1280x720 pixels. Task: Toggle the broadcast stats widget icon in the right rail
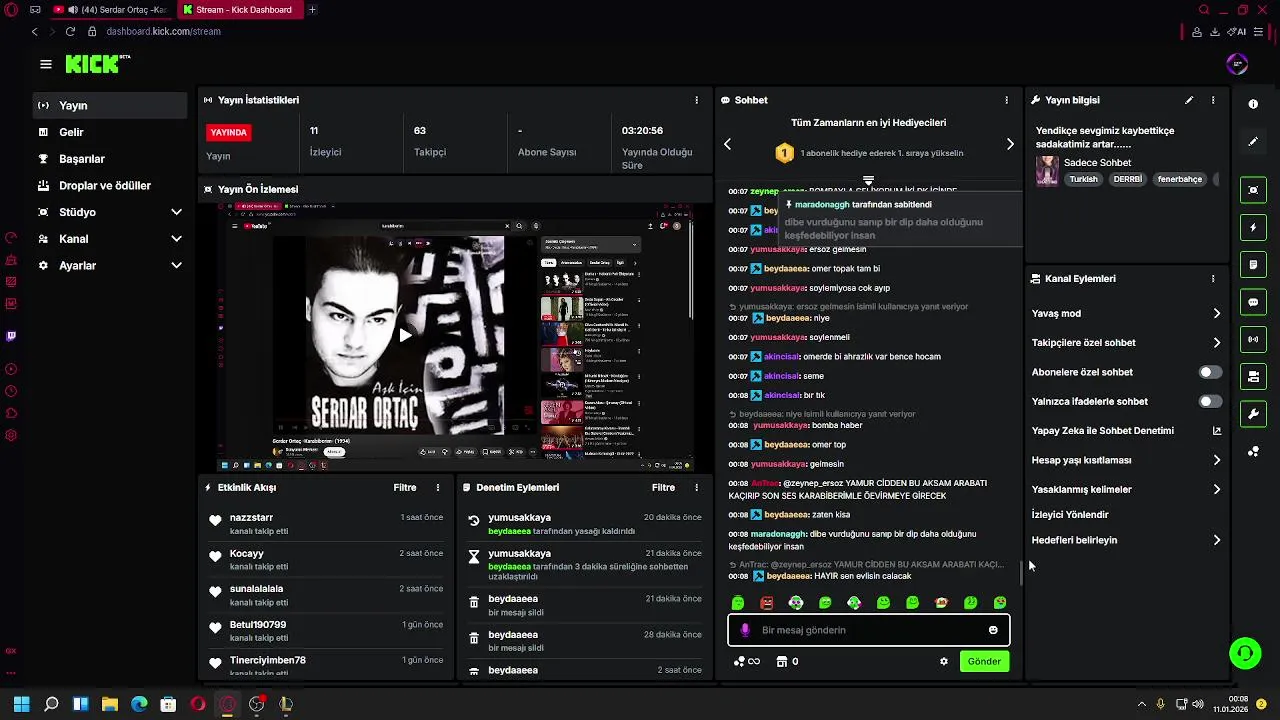[1253, 339]
